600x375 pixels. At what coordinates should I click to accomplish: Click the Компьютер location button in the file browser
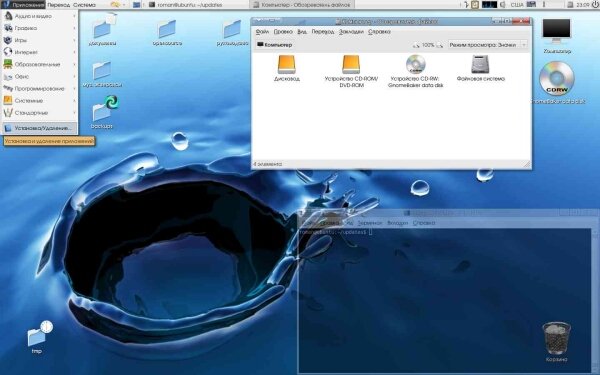275,45
